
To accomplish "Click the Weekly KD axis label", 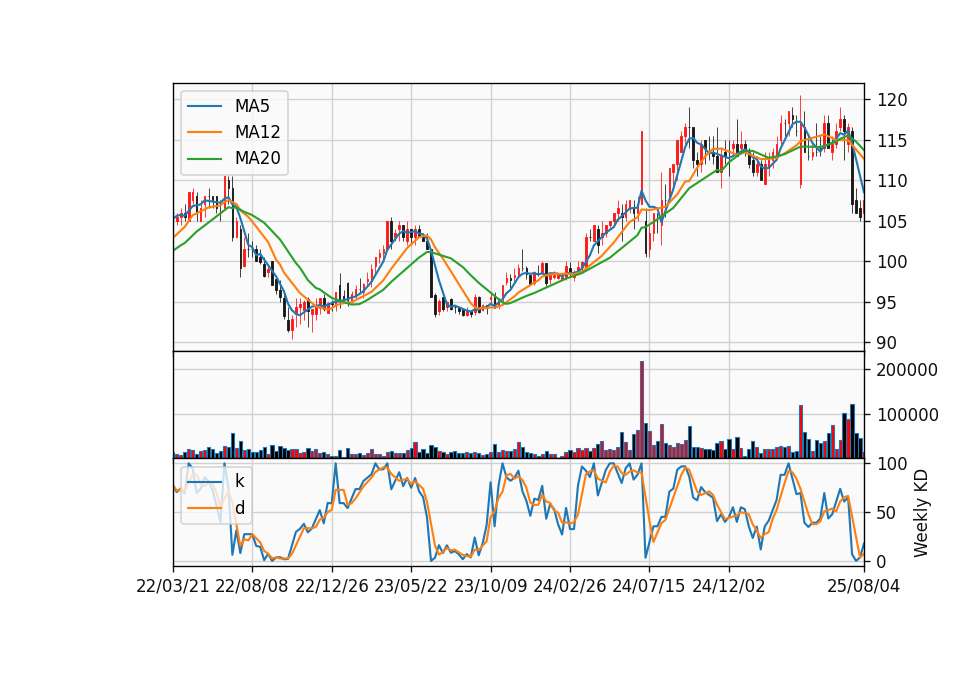I will 921,513.
